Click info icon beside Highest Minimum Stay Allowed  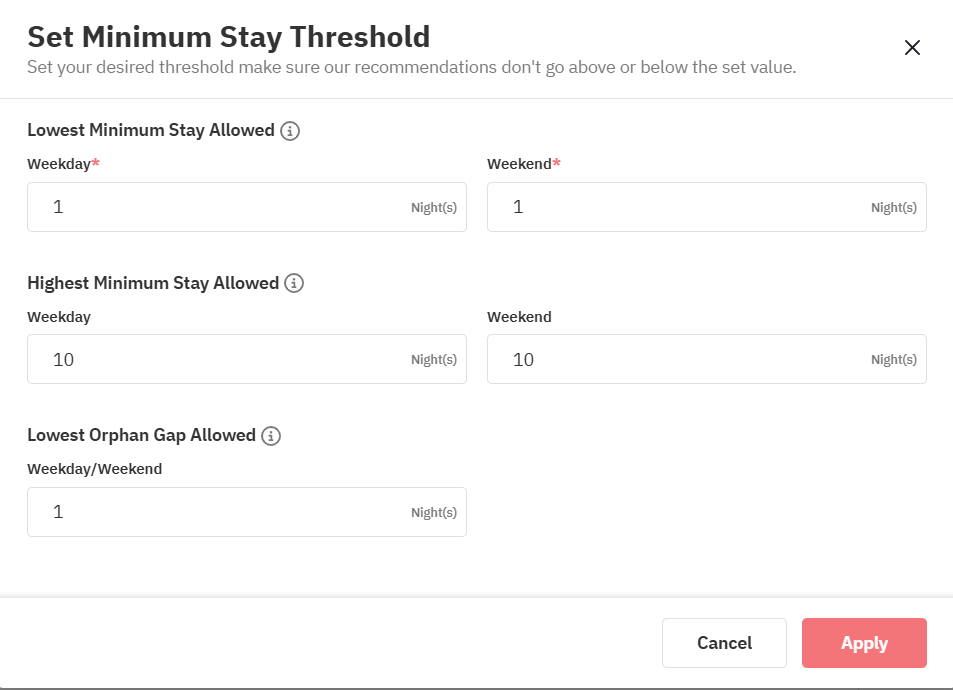pyautogui.click(x=294, y=283)
